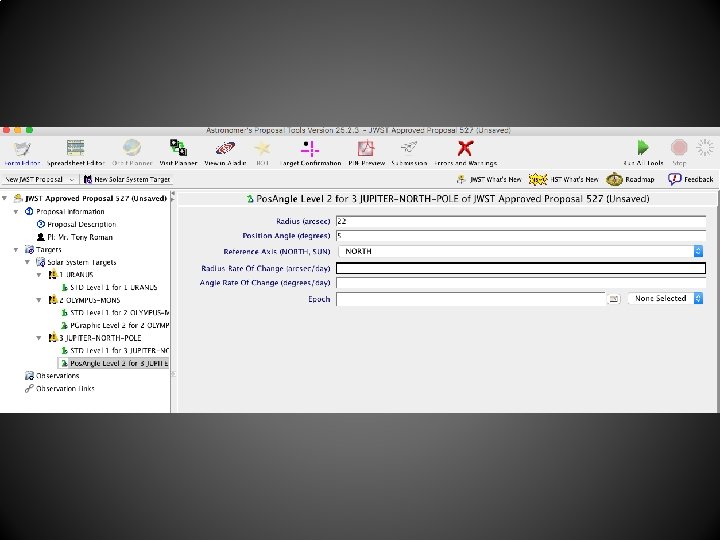The width and height of the screenshot is (720, 540).
Task: Open the Spreadsheet Editor tool
Action: (76, 153)
